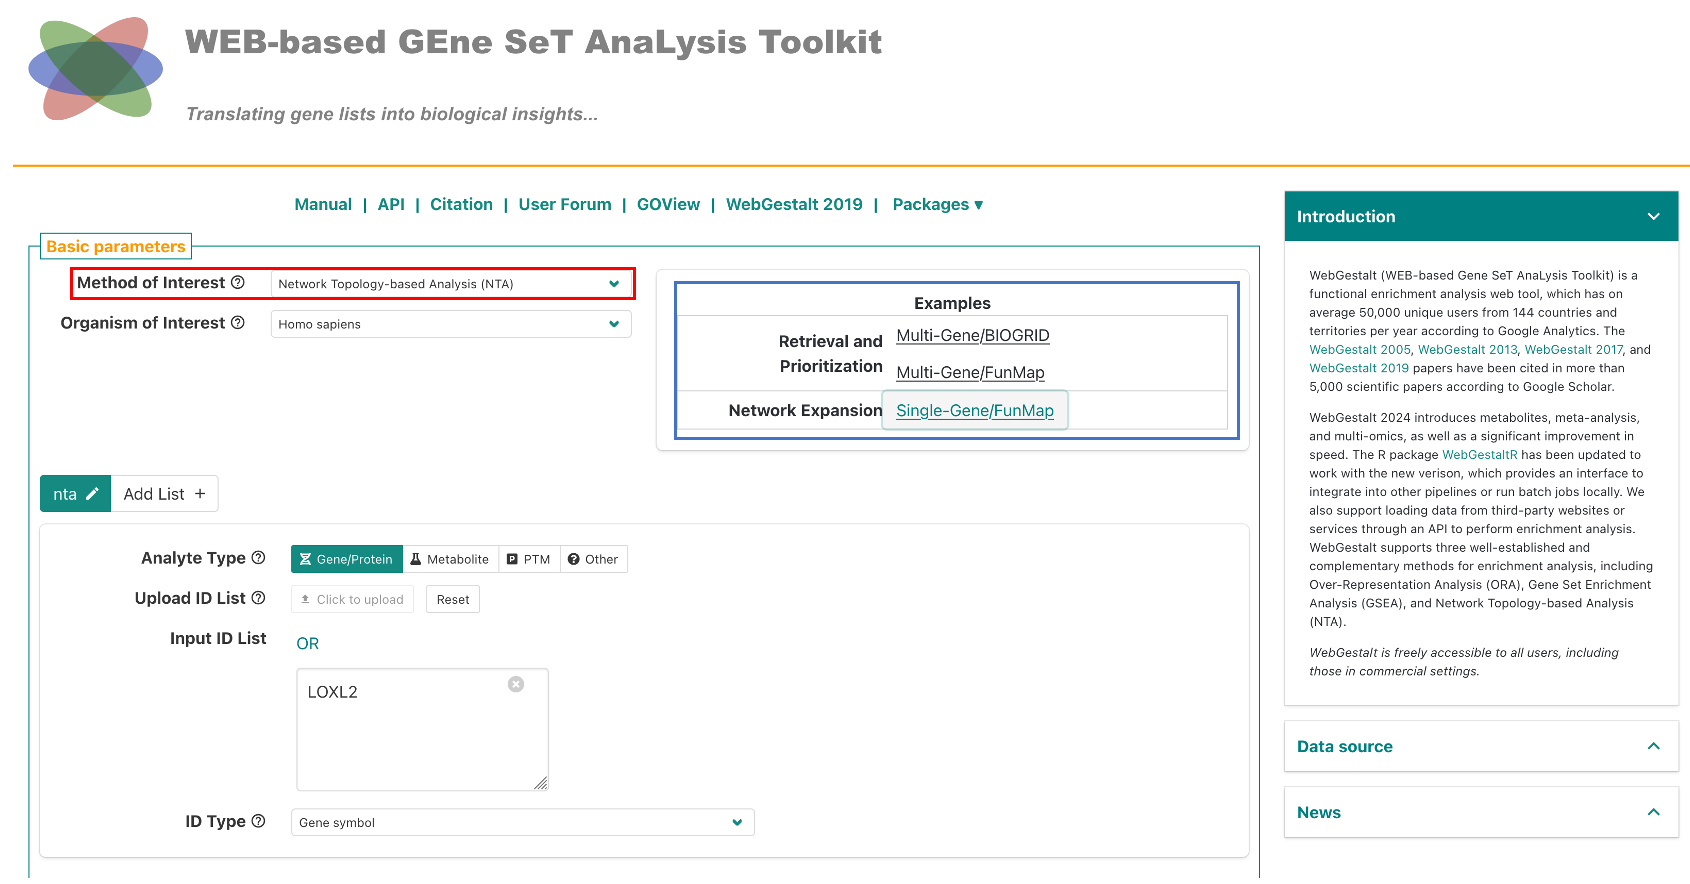This screenshot has width=1690, height=884.
Task: Open the Method of Interest dropdown
Action: [451, 284]
